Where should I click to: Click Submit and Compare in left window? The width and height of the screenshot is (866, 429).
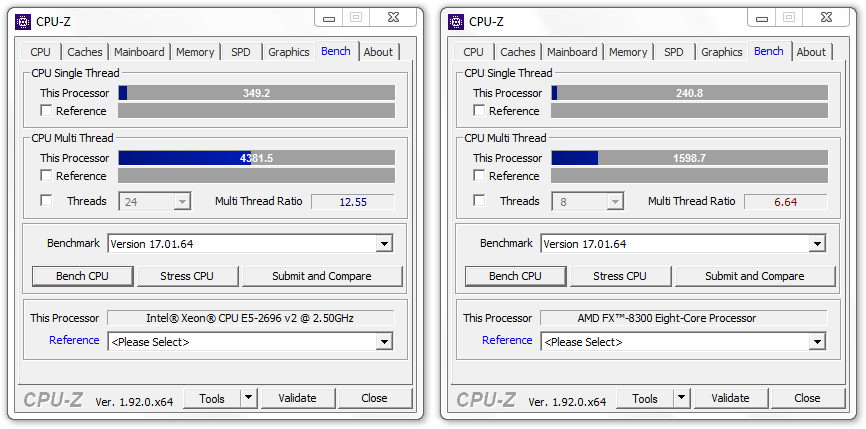[321, 276]
